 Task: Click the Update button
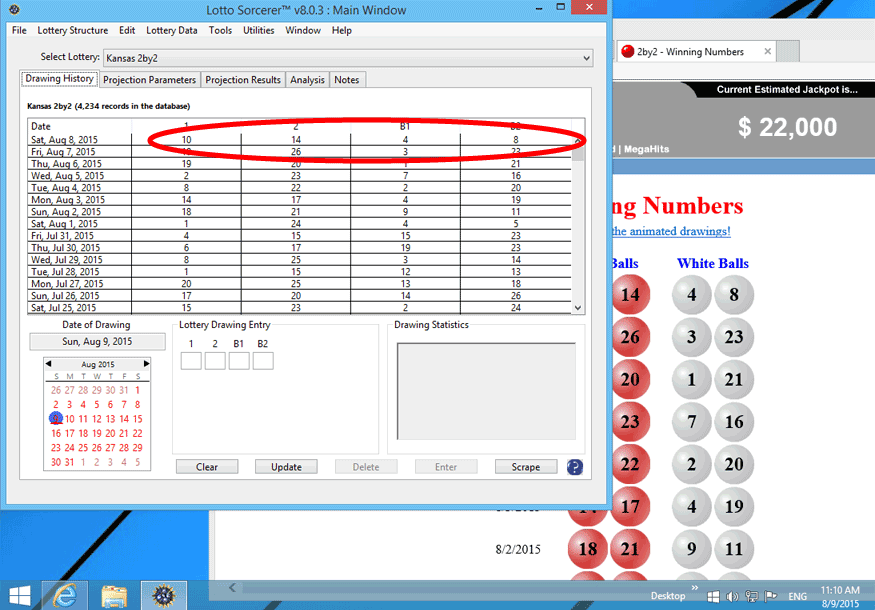[x=286, y=467]
